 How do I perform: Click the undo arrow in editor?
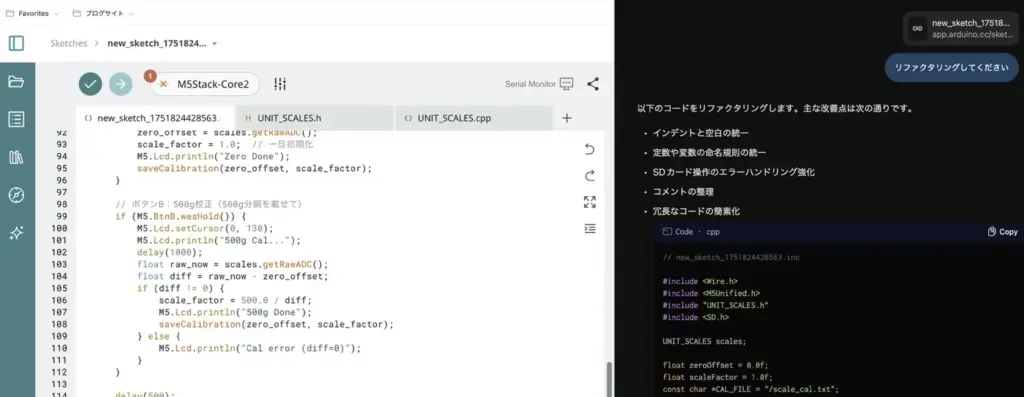tap(590, 150)
